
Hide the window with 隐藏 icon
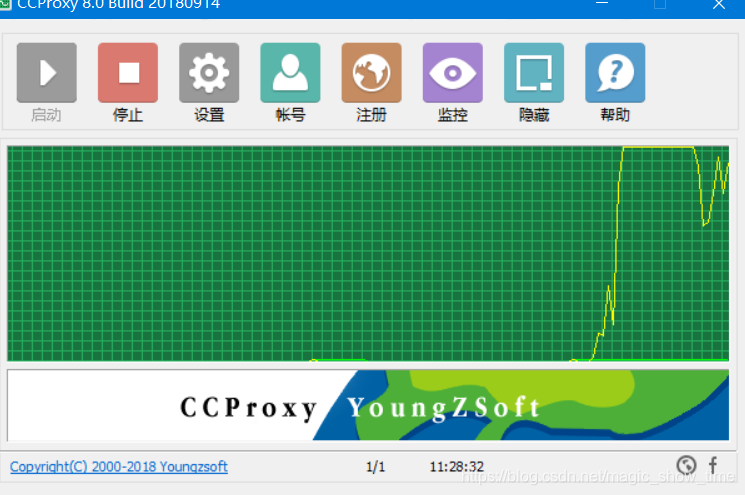point(534,73)
